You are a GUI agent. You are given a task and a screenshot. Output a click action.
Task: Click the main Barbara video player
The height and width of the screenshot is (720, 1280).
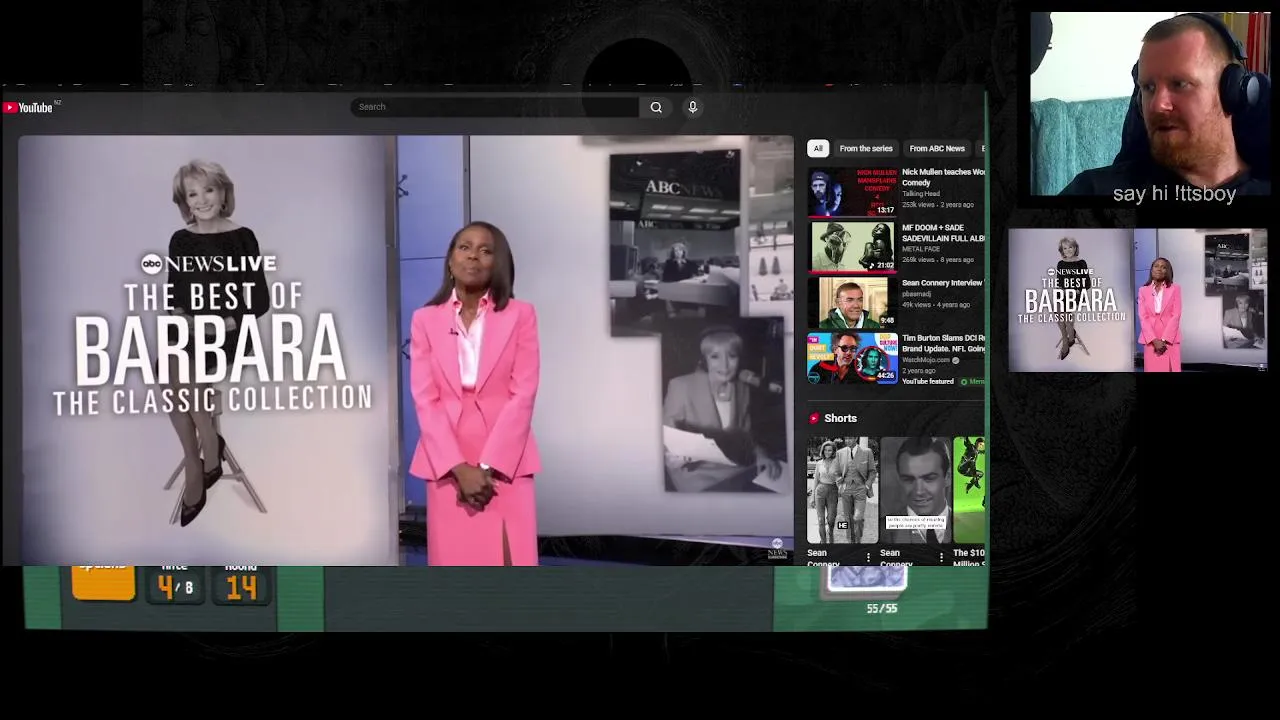click(x=405, y=350)
